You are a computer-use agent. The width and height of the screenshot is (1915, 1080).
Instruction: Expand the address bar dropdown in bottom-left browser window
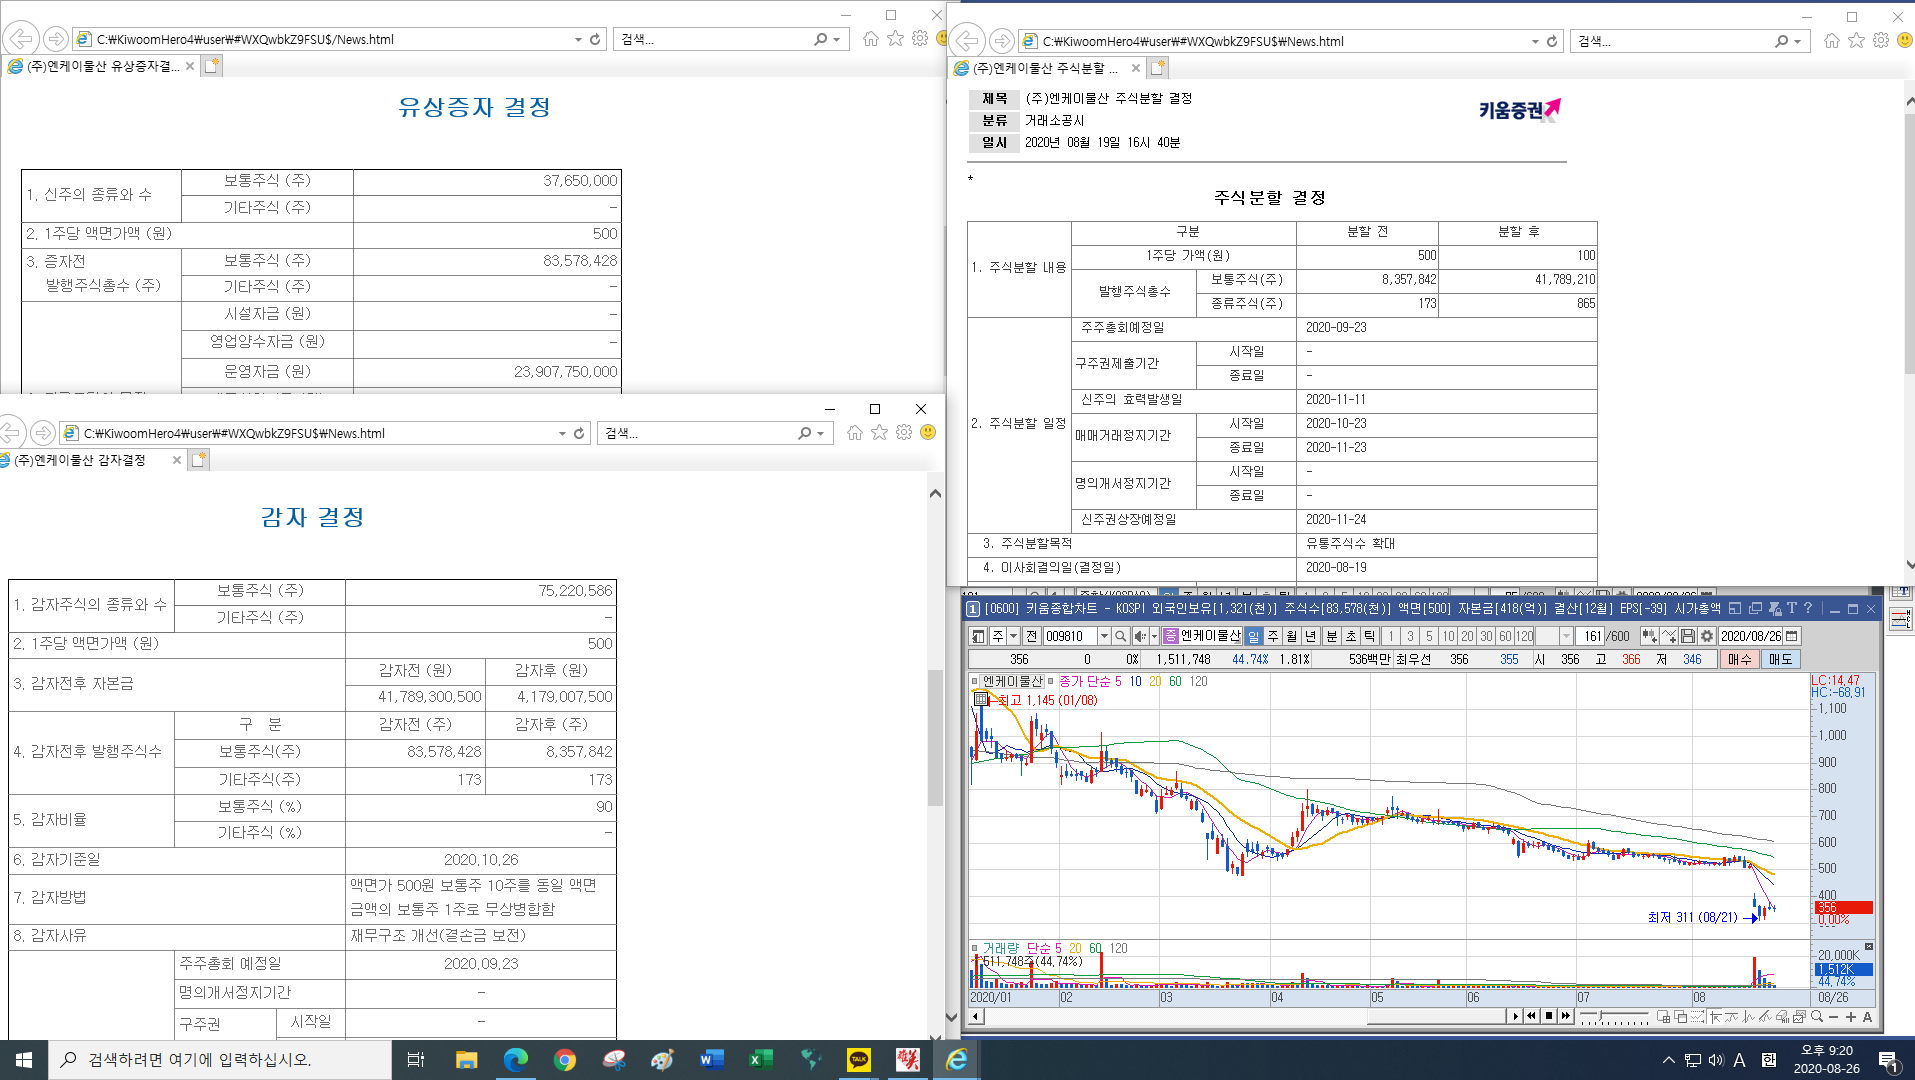(x=562, y=433)
